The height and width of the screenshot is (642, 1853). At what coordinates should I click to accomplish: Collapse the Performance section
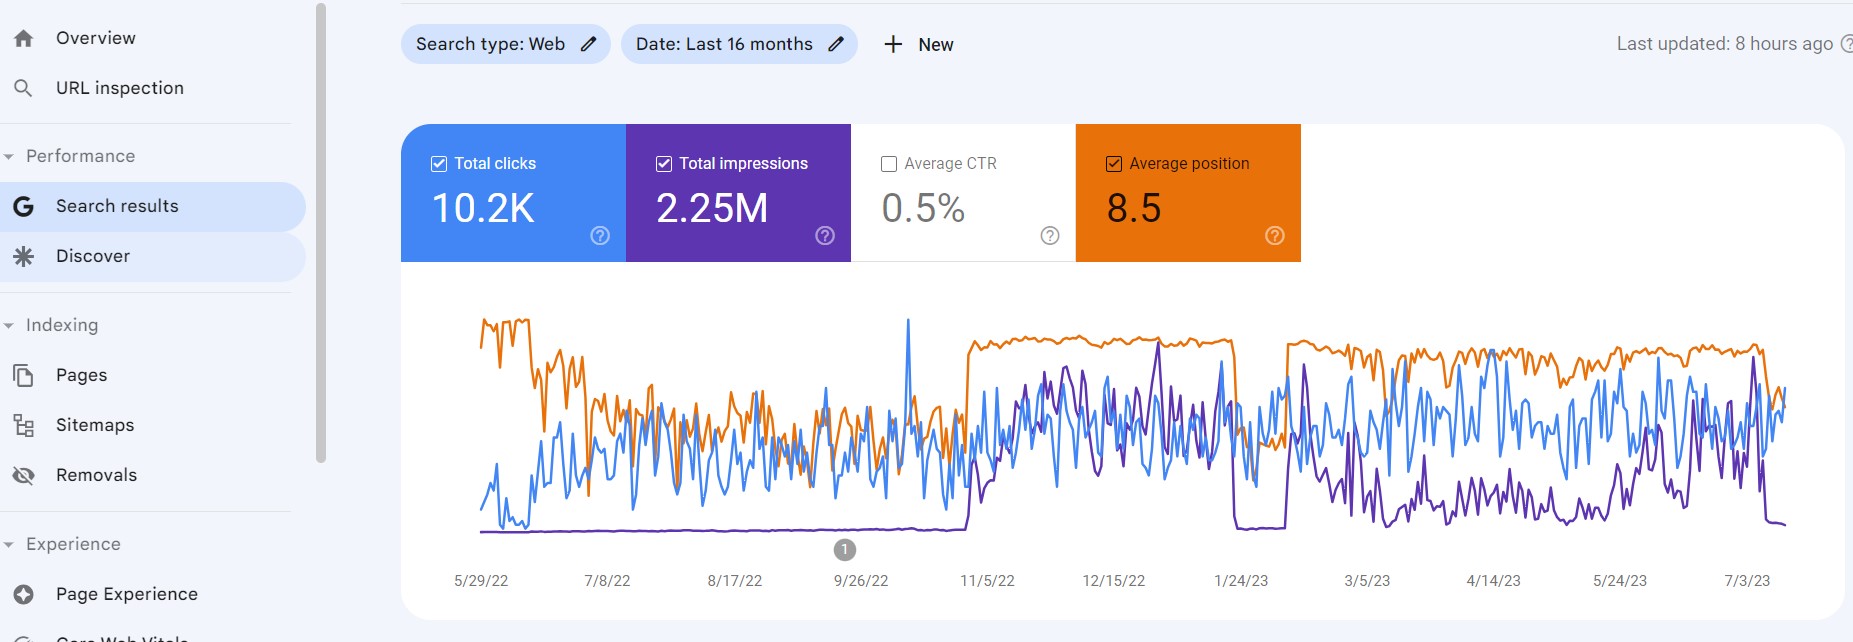coord(9,157)
